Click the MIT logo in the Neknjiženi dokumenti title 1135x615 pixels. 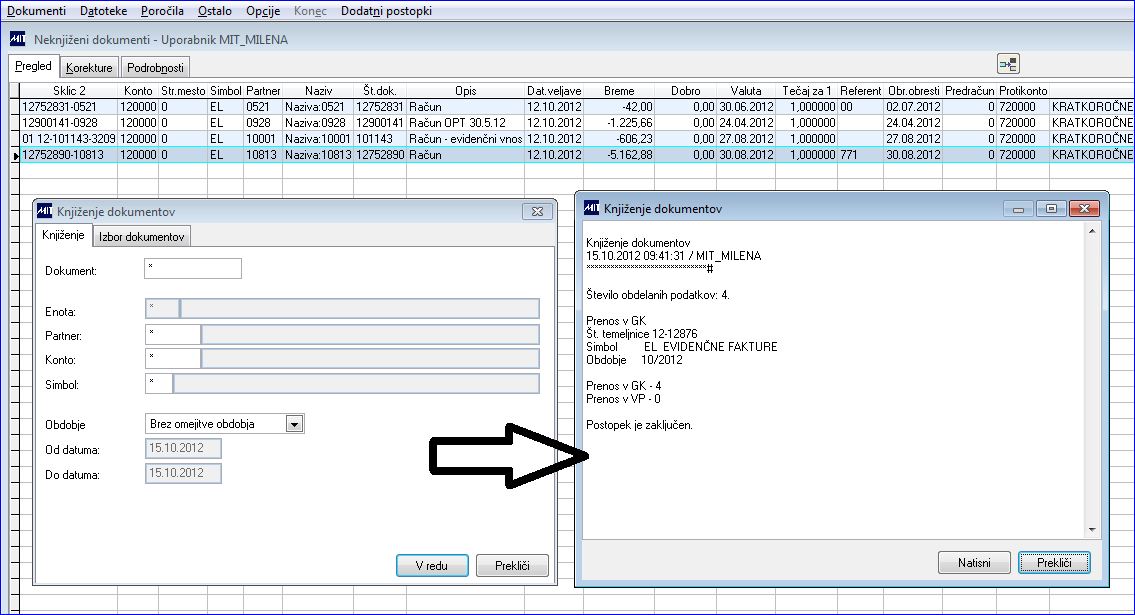point(18,39)
